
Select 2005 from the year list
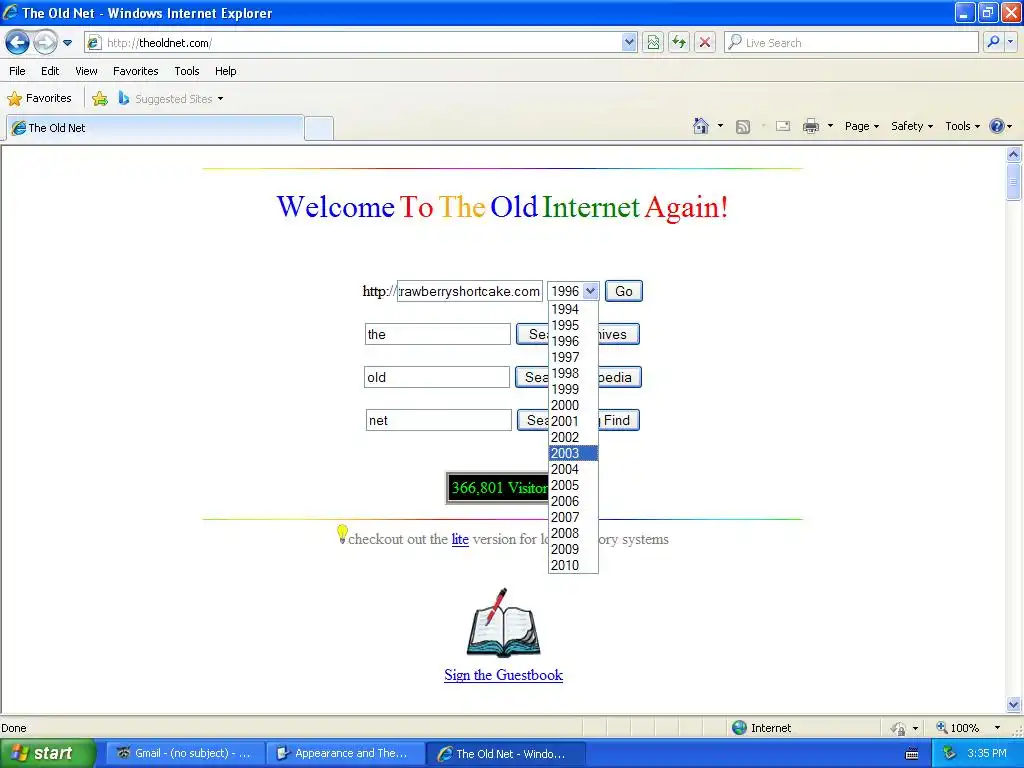[573, 485]
